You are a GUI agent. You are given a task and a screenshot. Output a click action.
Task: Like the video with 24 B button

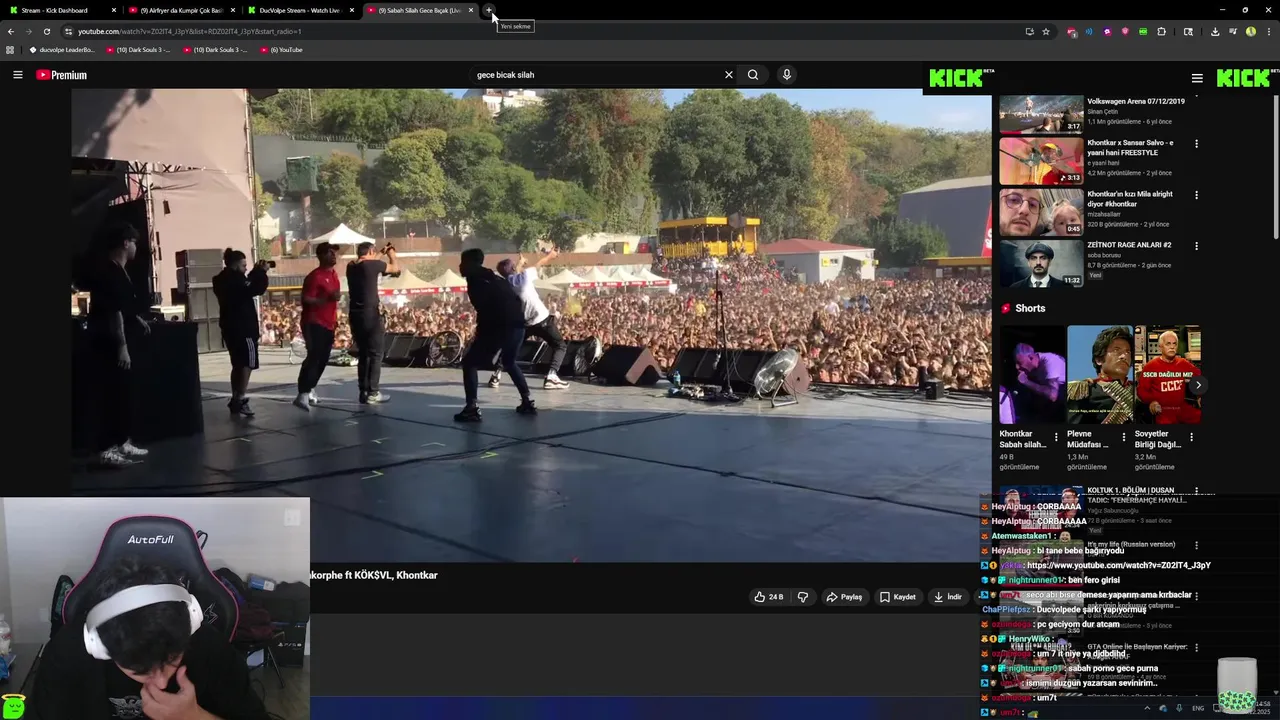coord(768,597)
